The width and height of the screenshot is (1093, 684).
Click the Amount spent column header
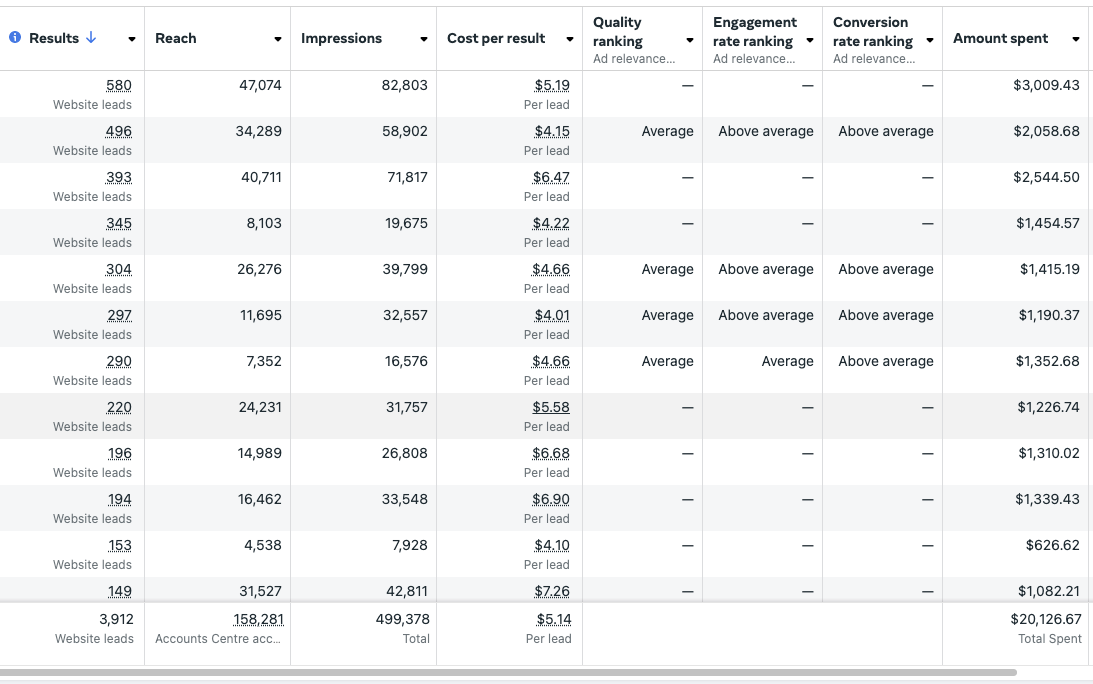(x=1000, y=38)
